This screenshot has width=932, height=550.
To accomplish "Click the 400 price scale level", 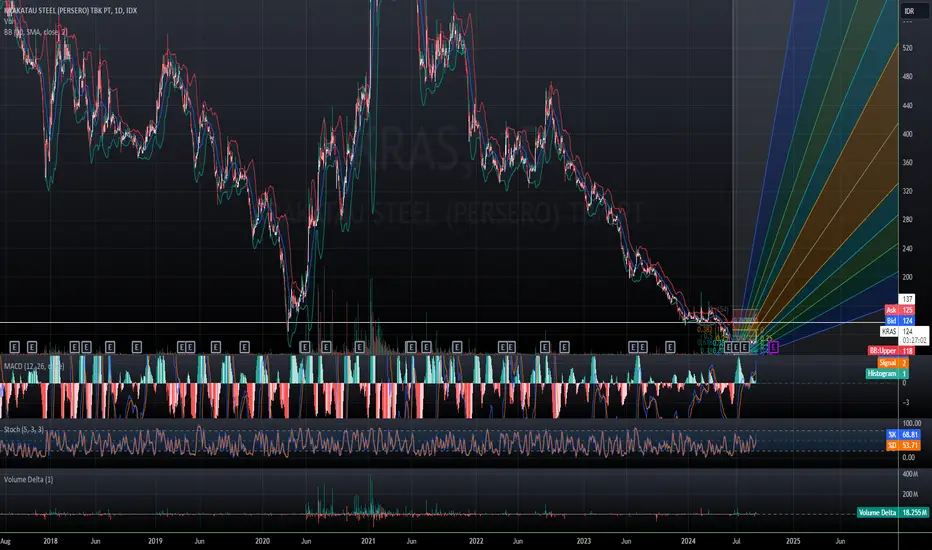I will click(x=907, y=134).
